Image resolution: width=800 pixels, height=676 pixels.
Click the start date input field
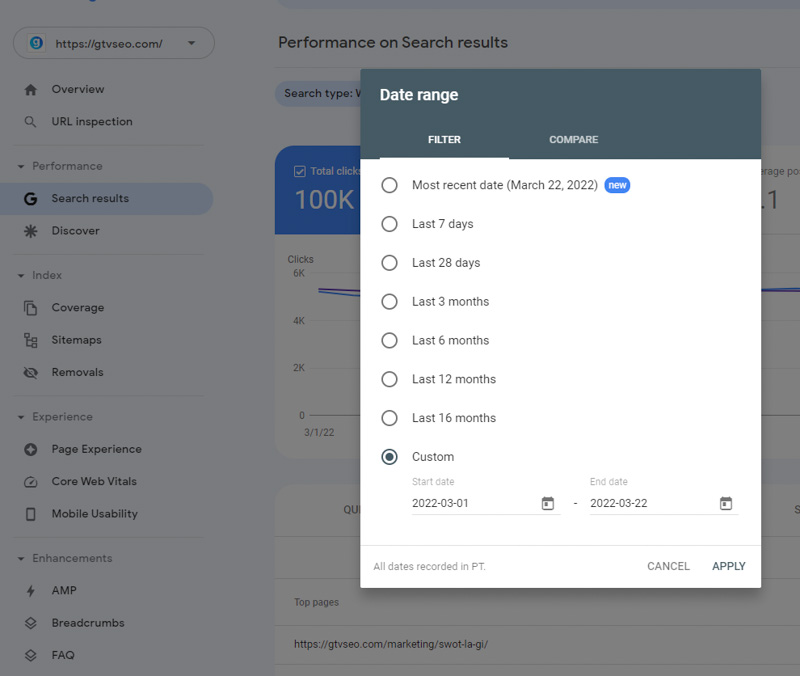[x=472, y=503]
